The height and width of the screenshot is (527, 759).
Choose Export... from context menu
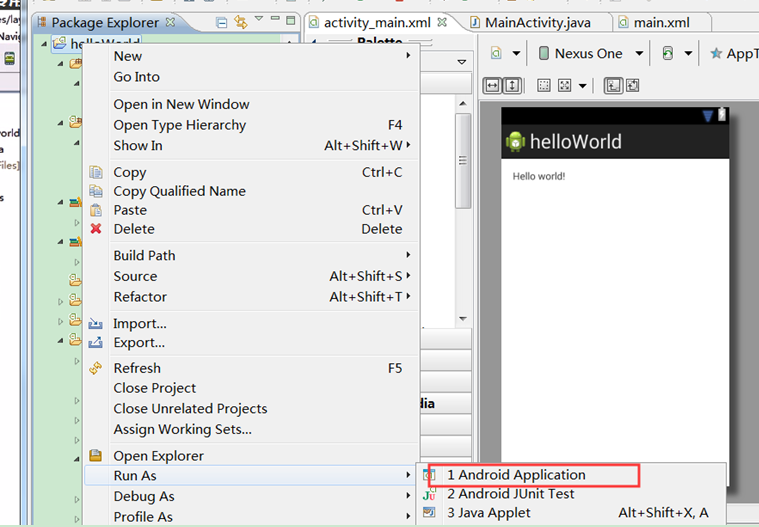coord(251,343)
